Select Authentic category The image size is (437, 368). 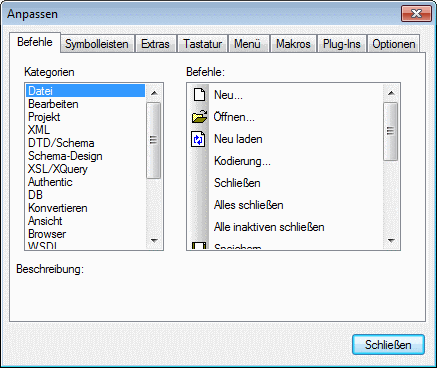tap(85, 182)
